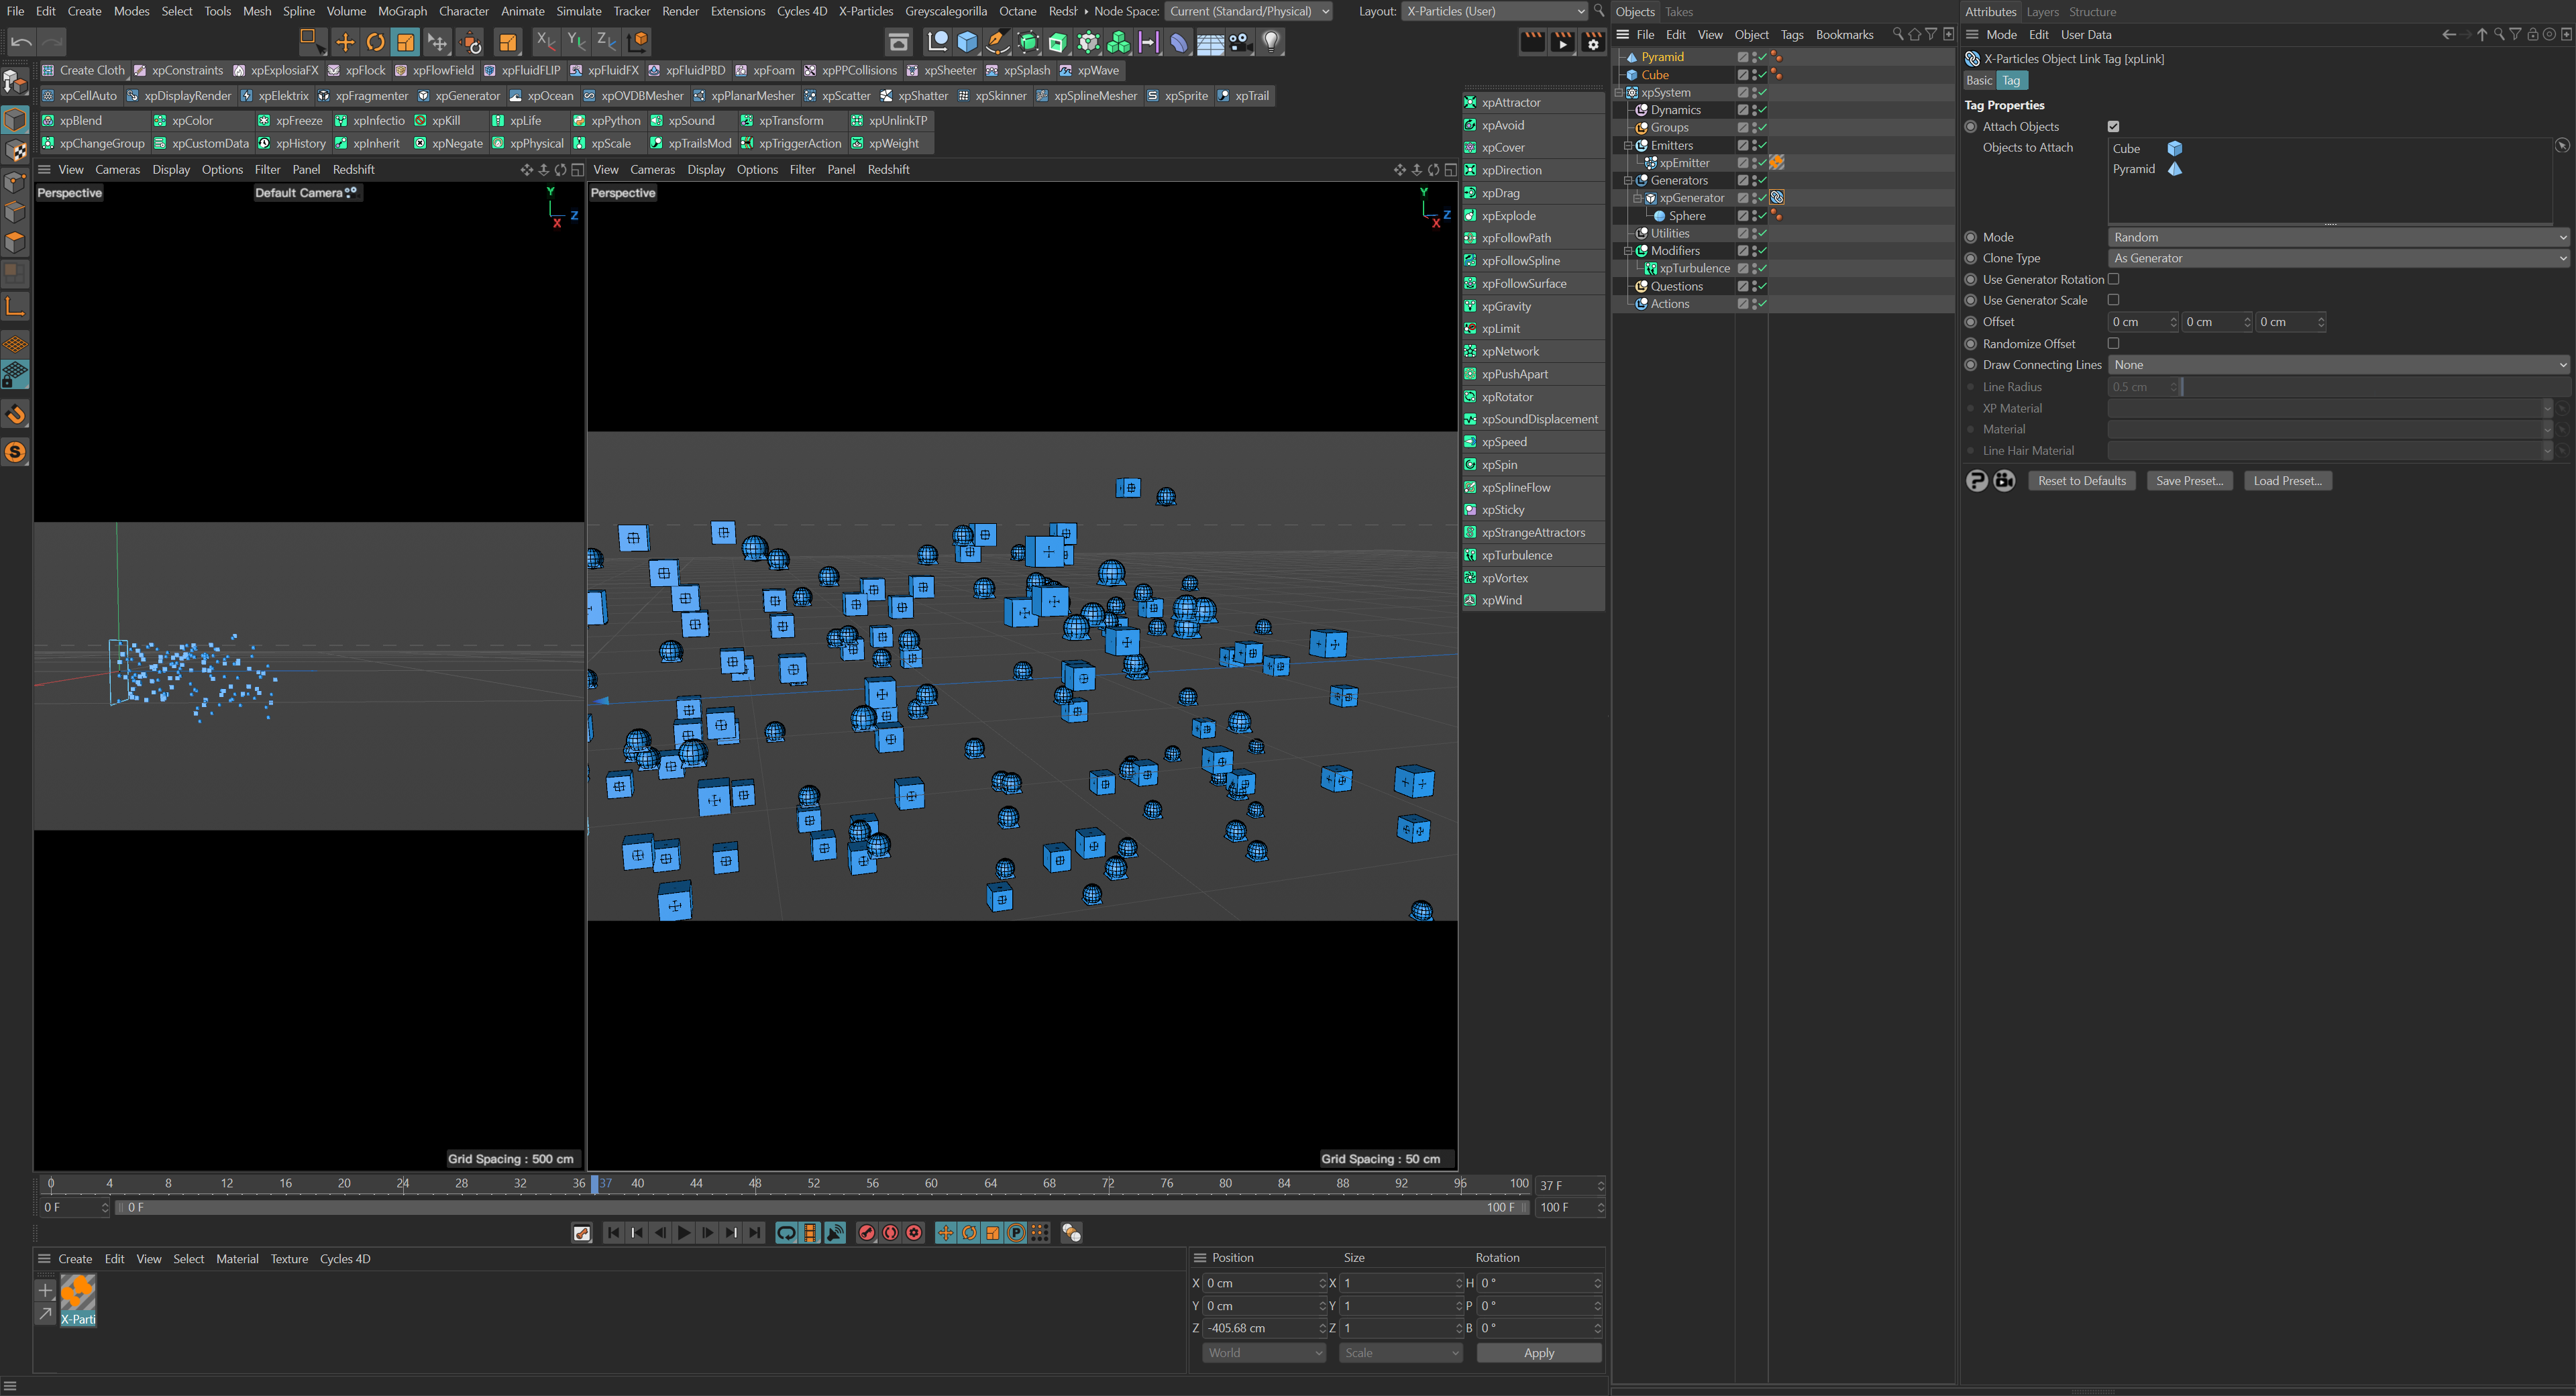Switch to the Takes tab
Image resolution: width=2576 pixels, height=1396 pixels.
pos(1678,12)
